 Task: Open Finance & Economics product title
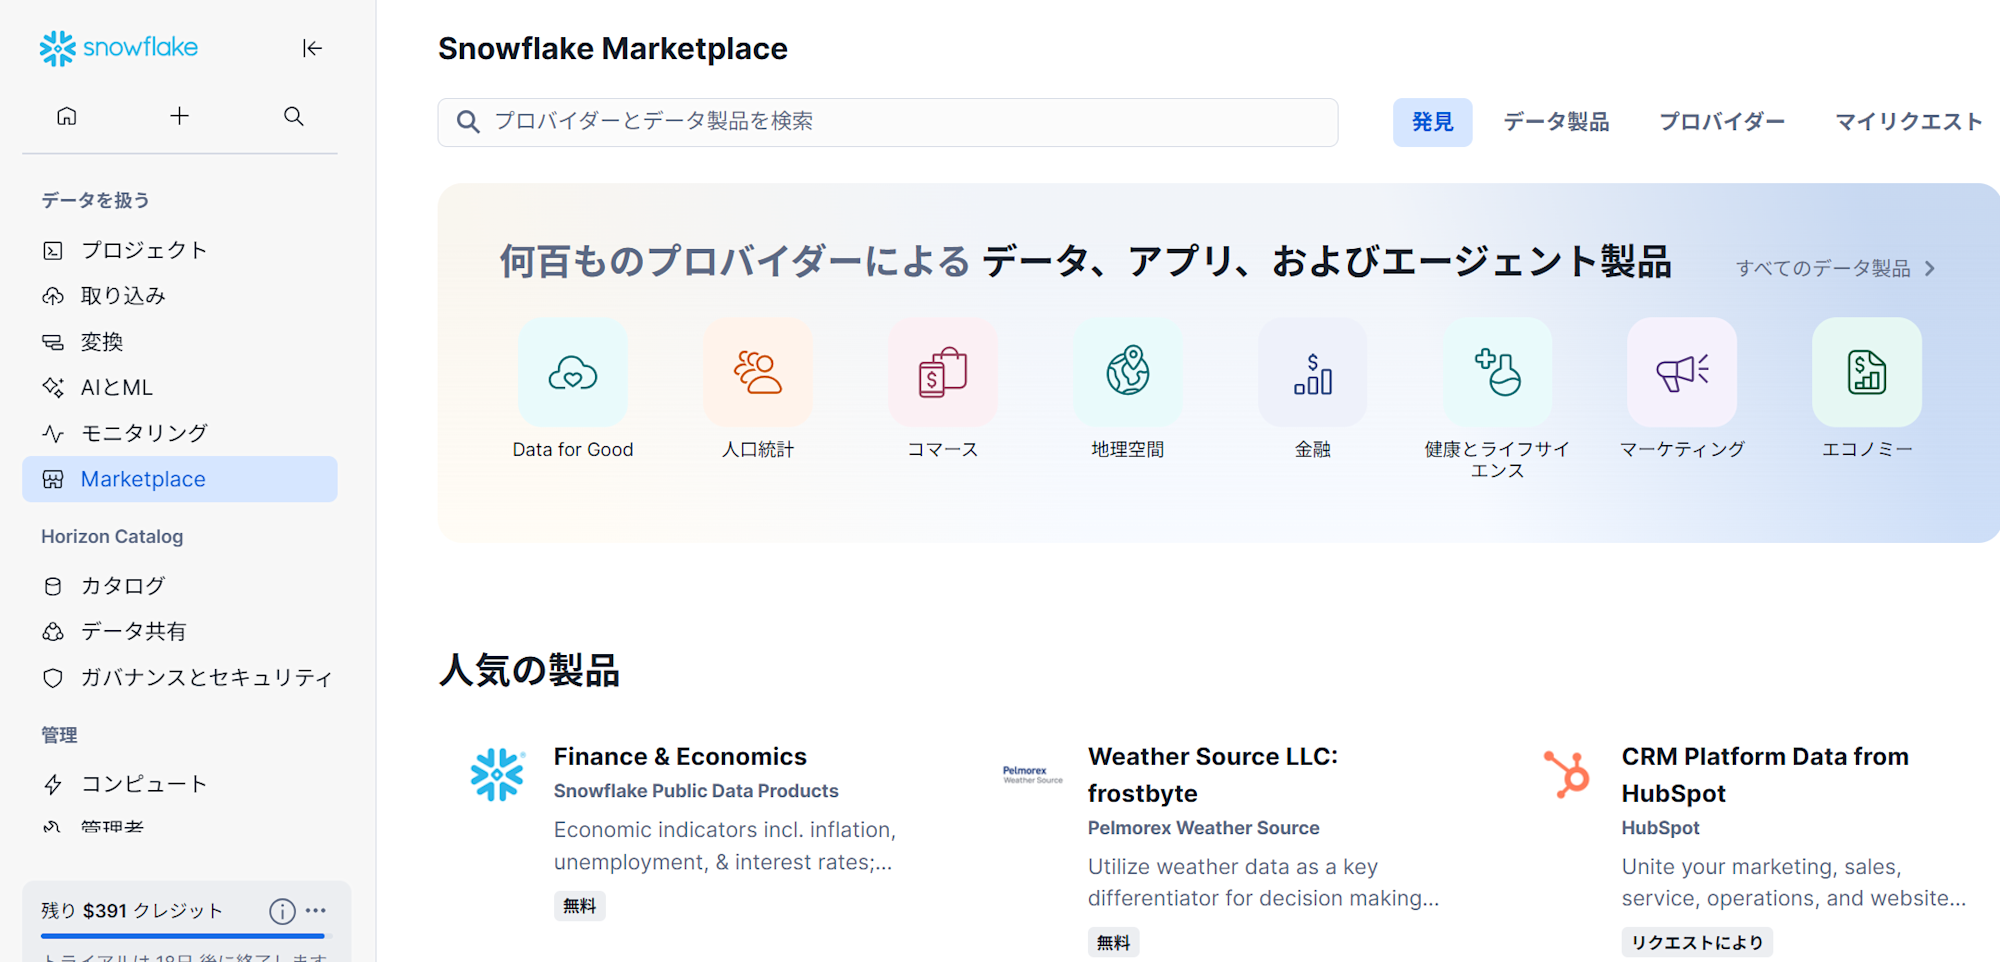pyautogui.click(x=680, y=757)
